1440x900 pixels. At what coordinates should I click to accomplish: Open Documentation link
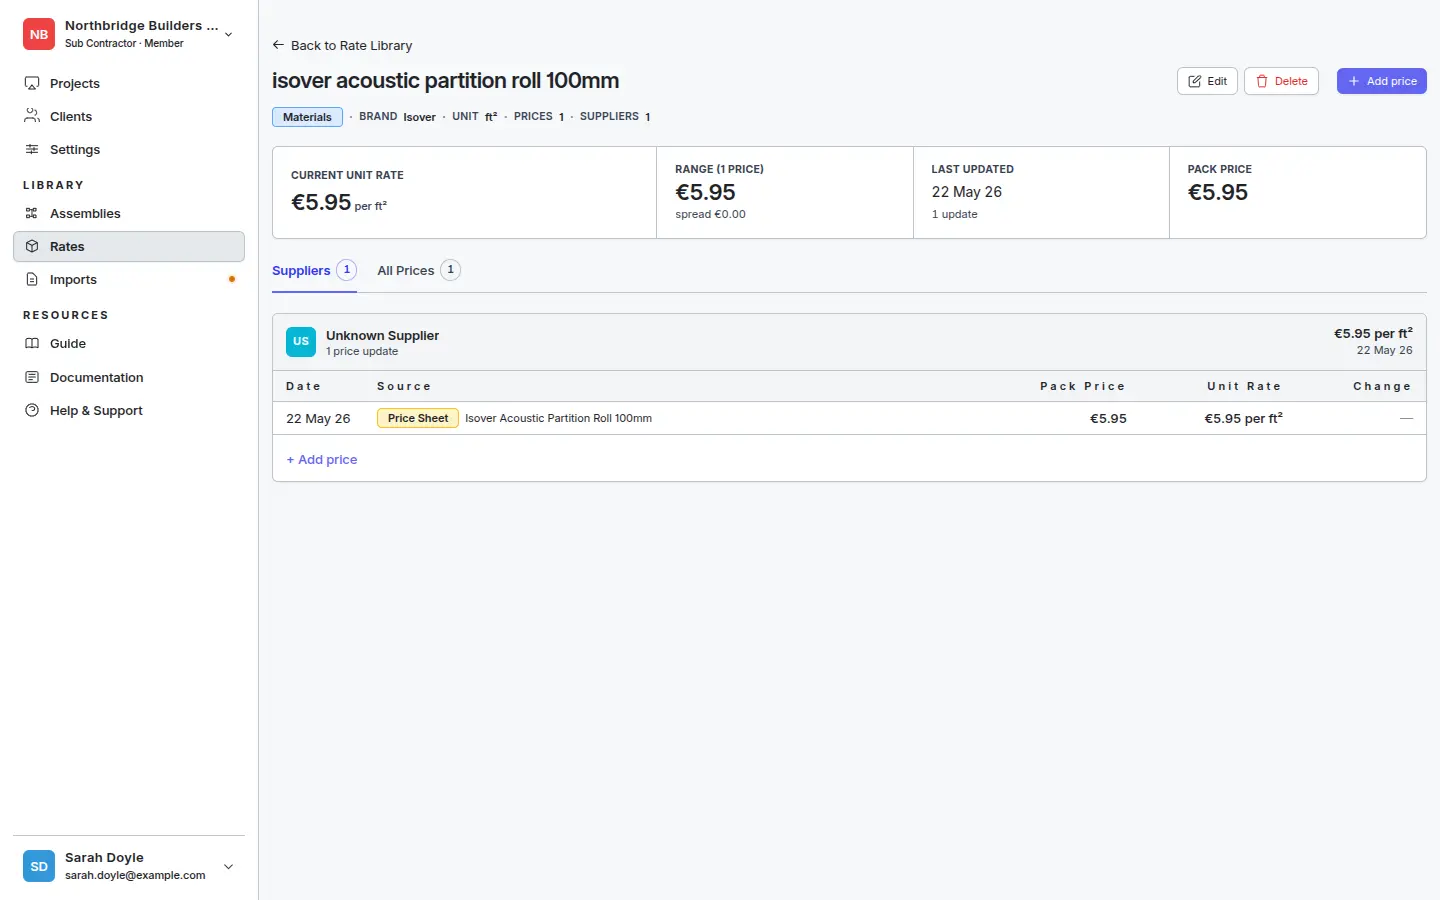[x=129, y=377]
